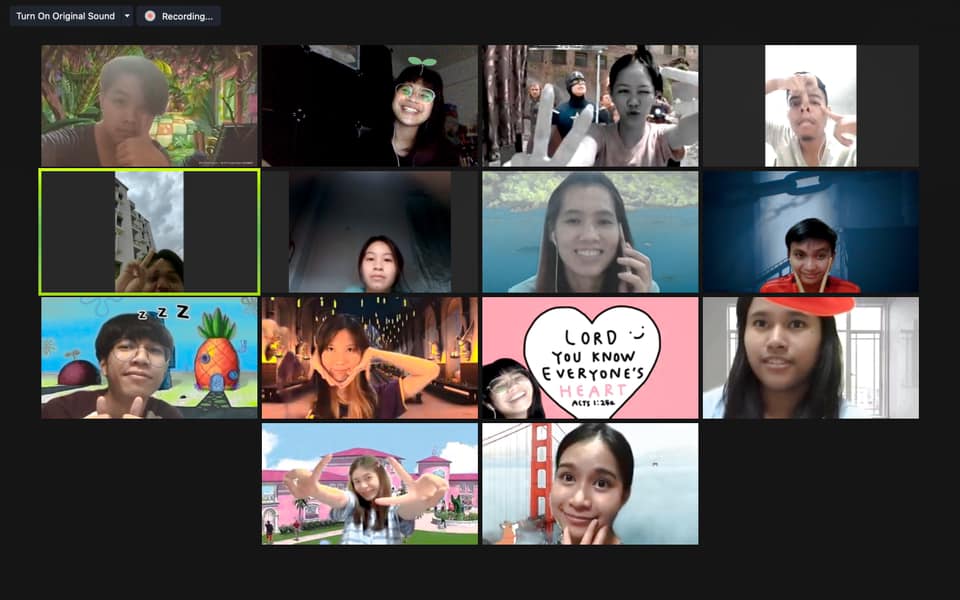Select participant showing peace sign at camera
The image size is (960, 600).
590,105
